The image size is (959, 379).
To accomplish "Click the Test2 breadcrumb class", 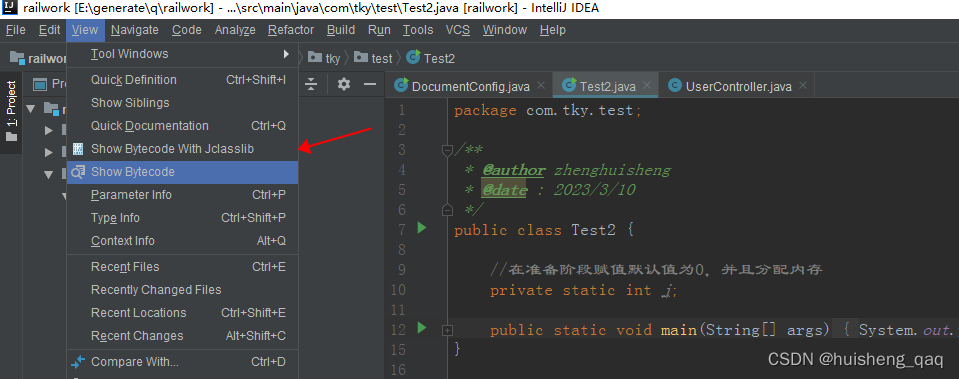I will [x=431, y=59].
